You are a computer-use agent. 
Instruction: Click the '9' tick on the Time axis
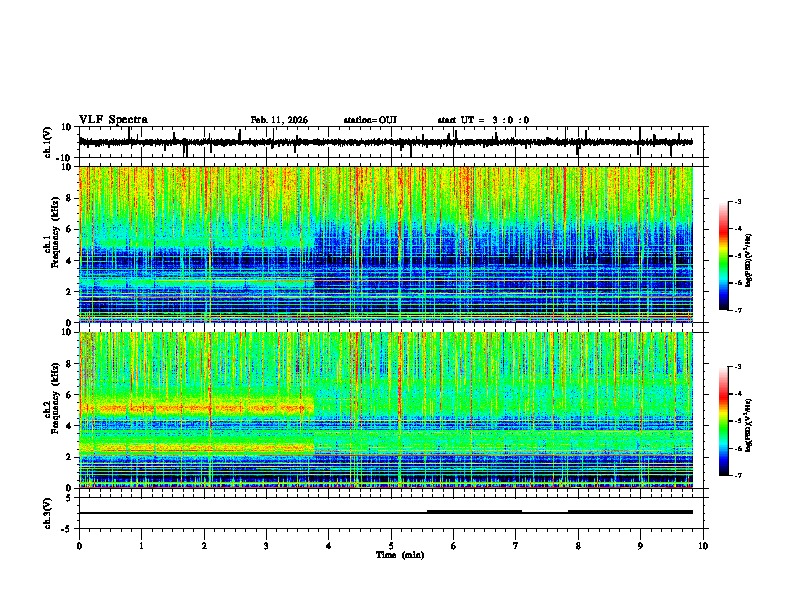tap(640, 546)
